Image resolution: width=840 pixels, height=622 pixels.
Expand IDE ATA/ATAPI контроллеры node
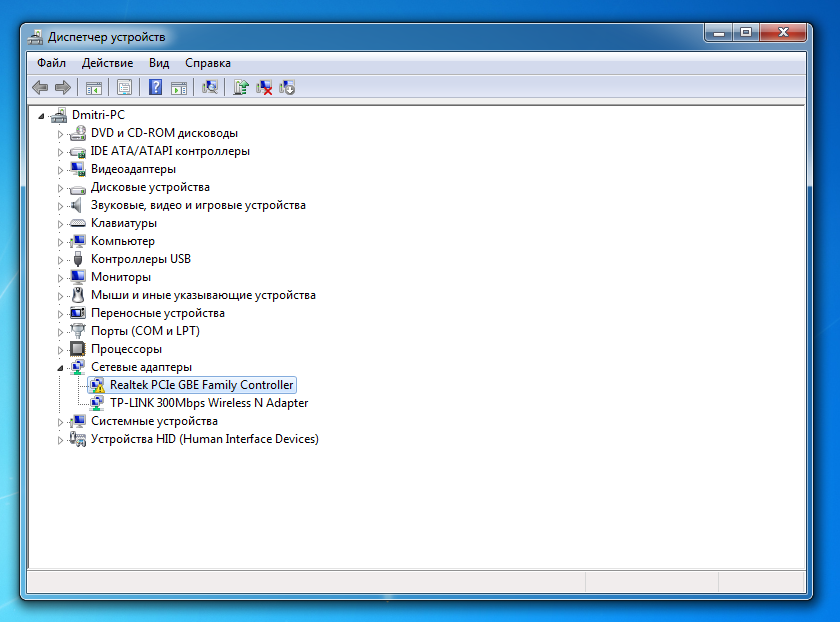pos(60,152)
